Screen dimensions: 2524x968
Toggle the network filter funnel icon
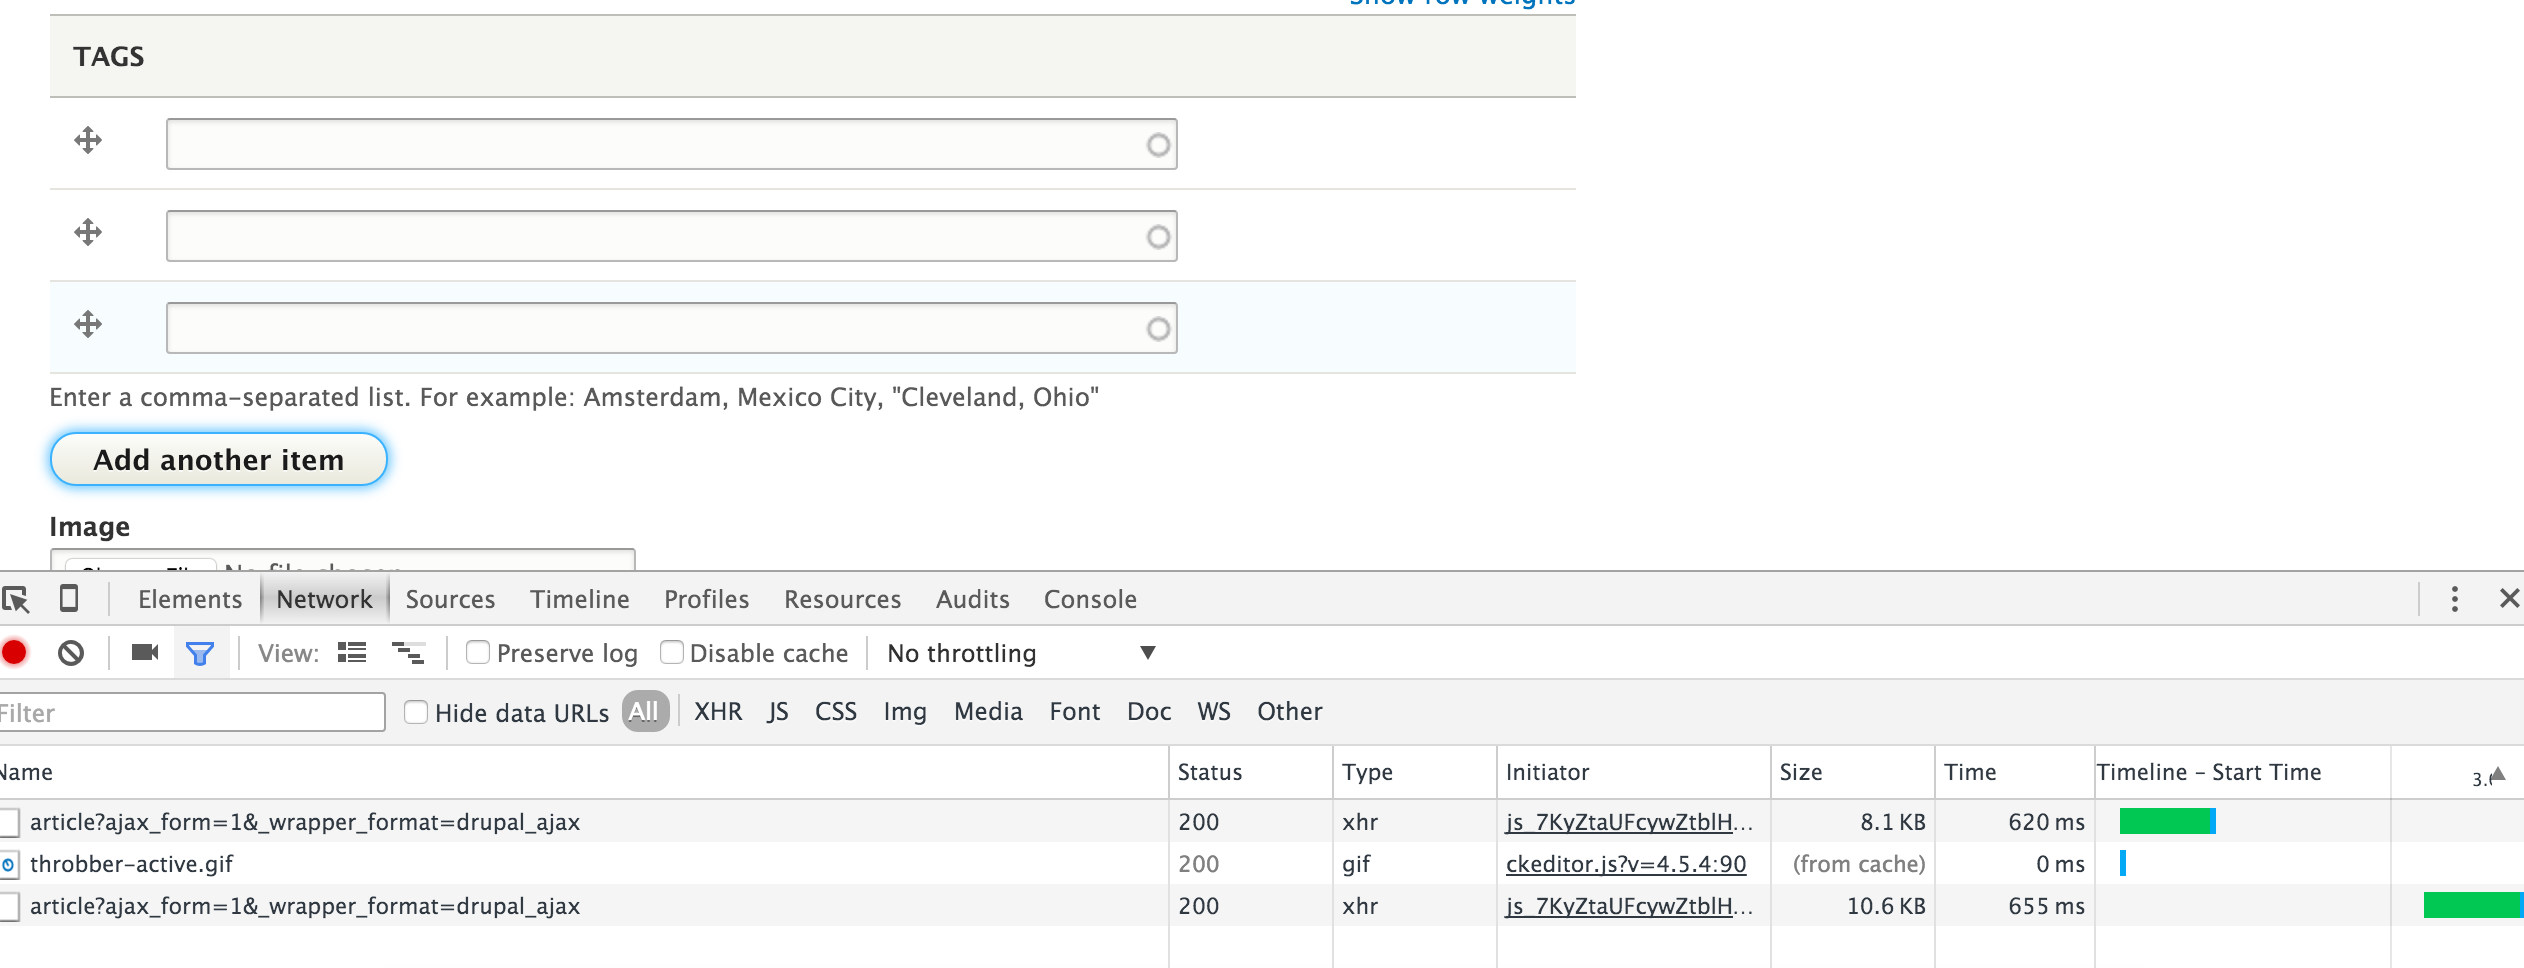click(x=200, y=652)
